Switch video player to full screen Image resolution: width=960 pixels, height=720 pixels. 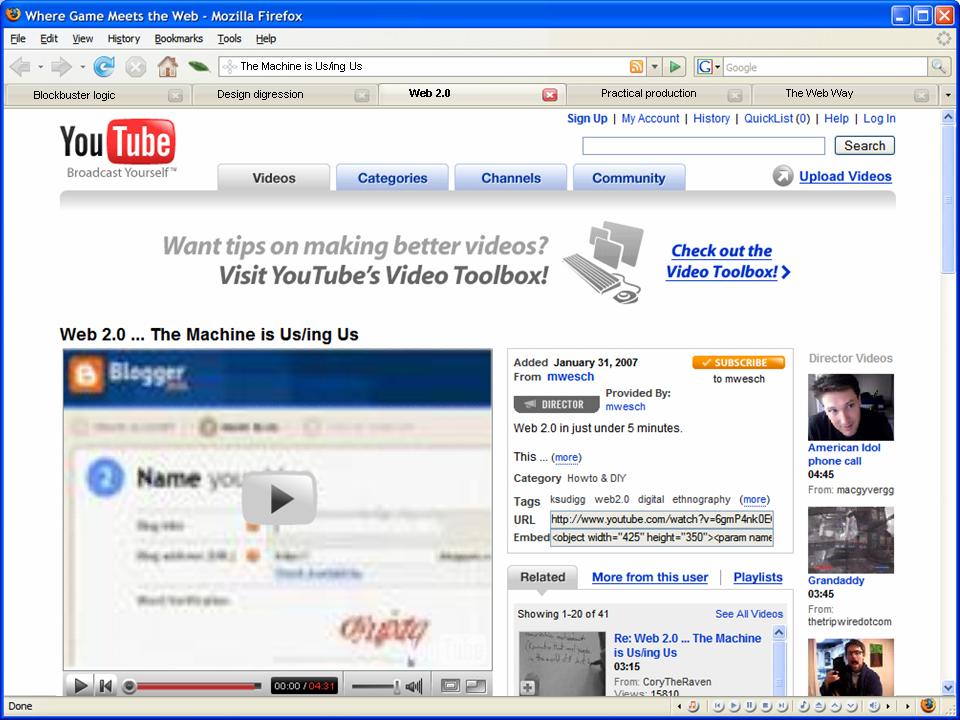476,686
